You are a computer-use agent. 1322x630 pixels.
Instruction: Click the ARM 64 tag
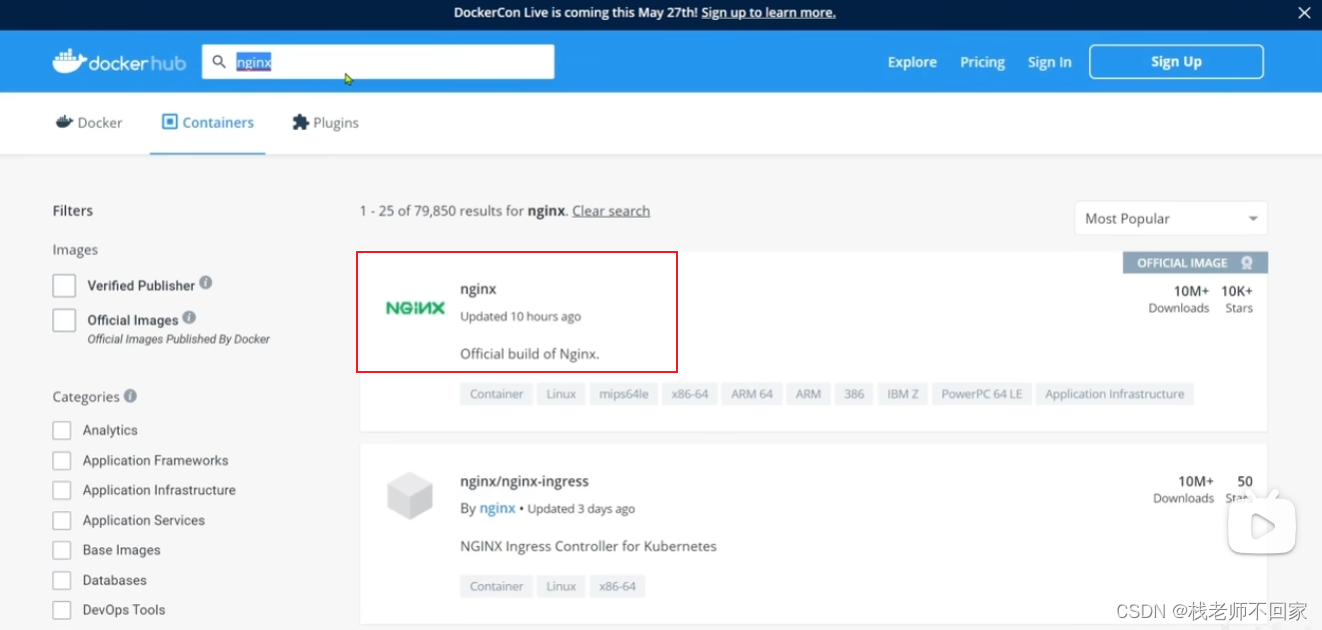(x=752, y=394)
